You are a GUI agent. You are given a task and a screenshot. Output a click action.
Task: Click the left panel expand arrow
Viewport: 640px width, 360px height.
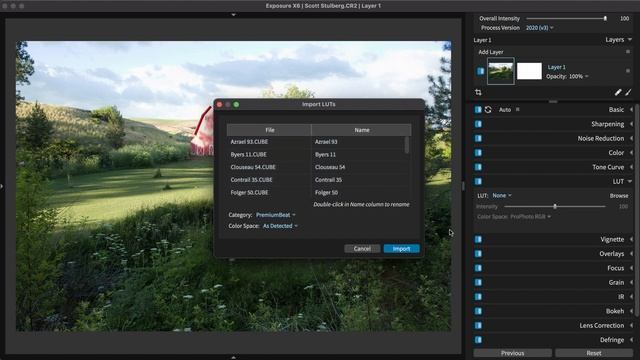pos(2,186)
